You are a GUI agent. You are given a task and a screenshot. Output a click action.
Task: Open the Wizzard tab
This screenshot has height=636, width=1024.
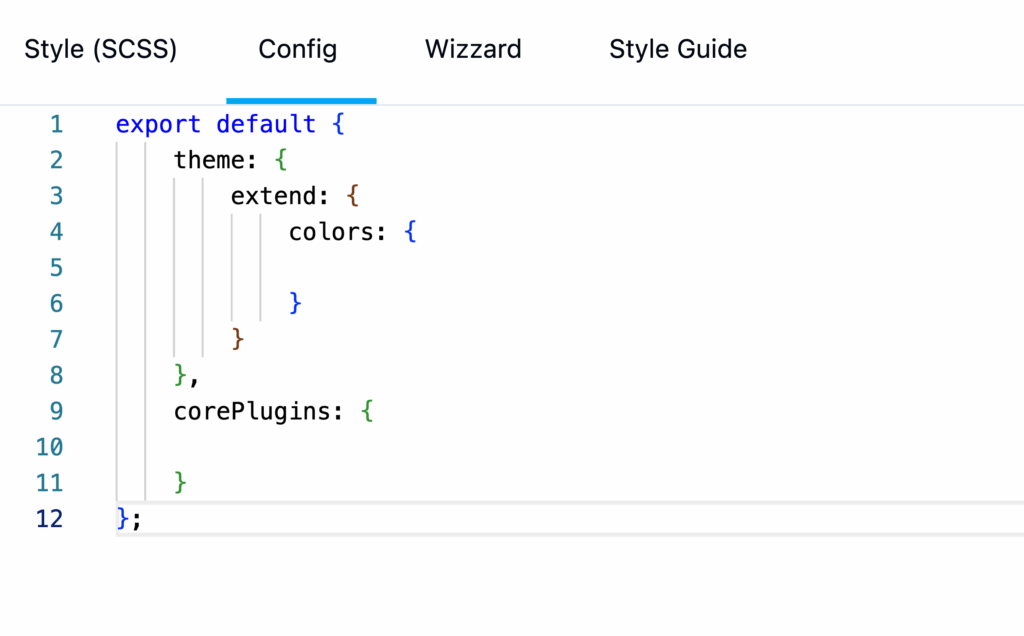[473, 49]
